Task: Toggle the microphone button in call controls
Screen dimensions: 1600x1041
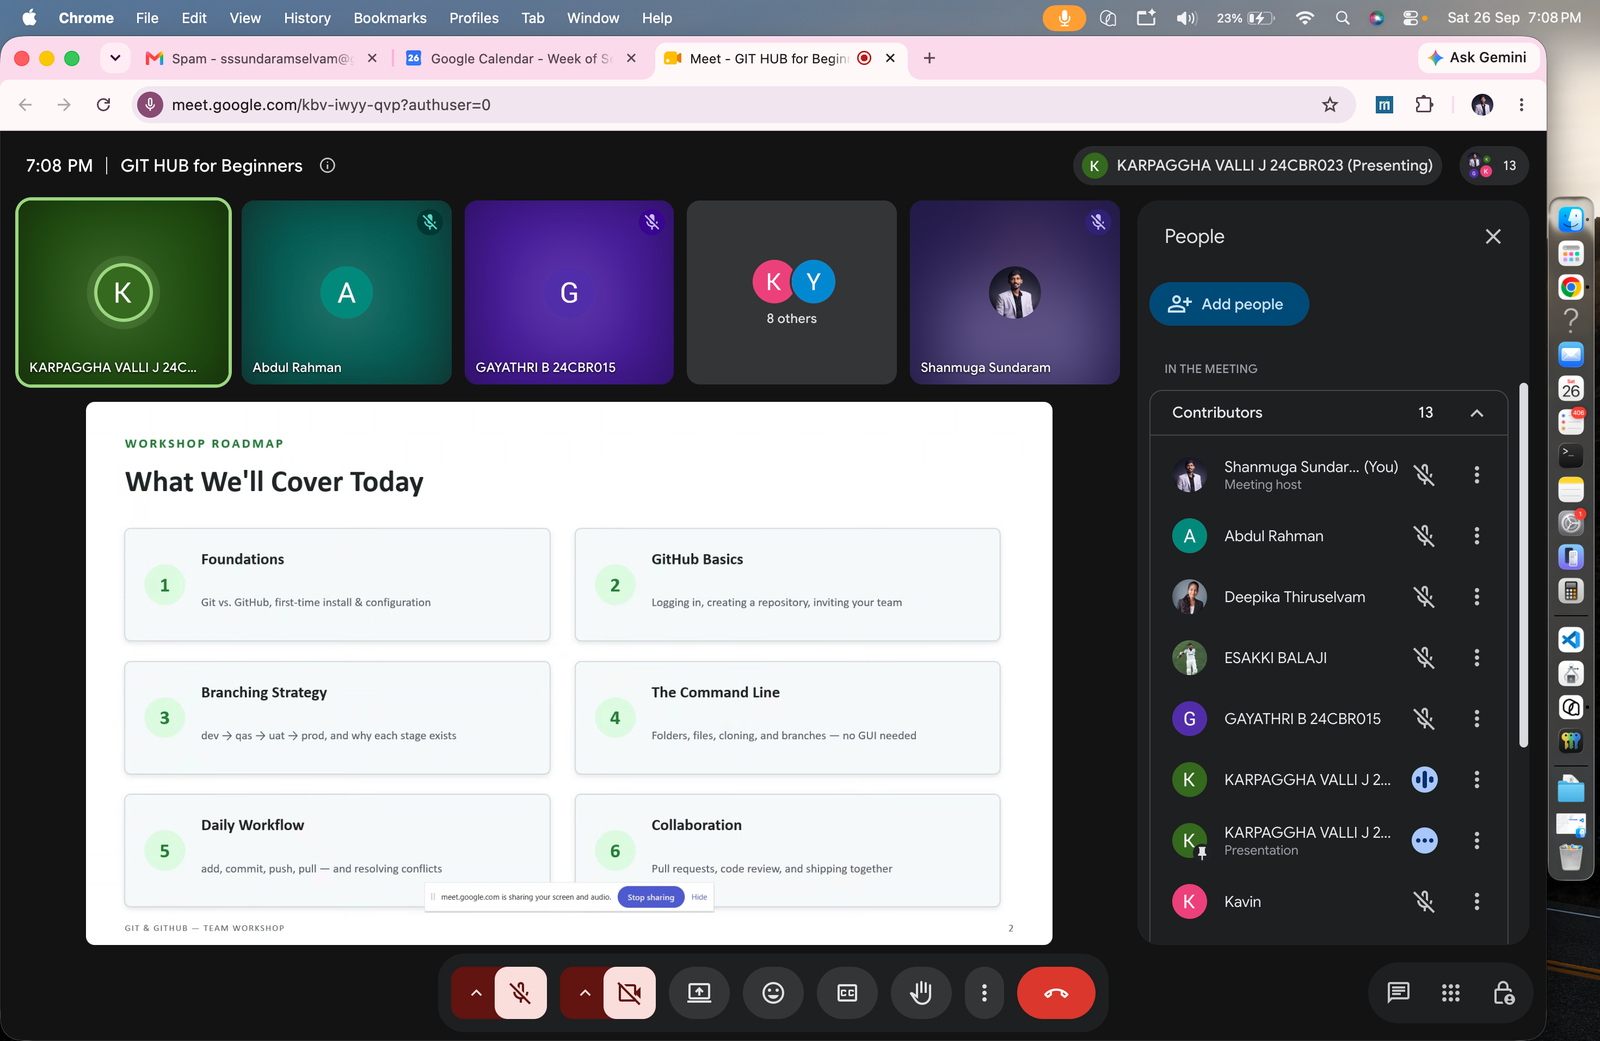Action: click(520, 993)
